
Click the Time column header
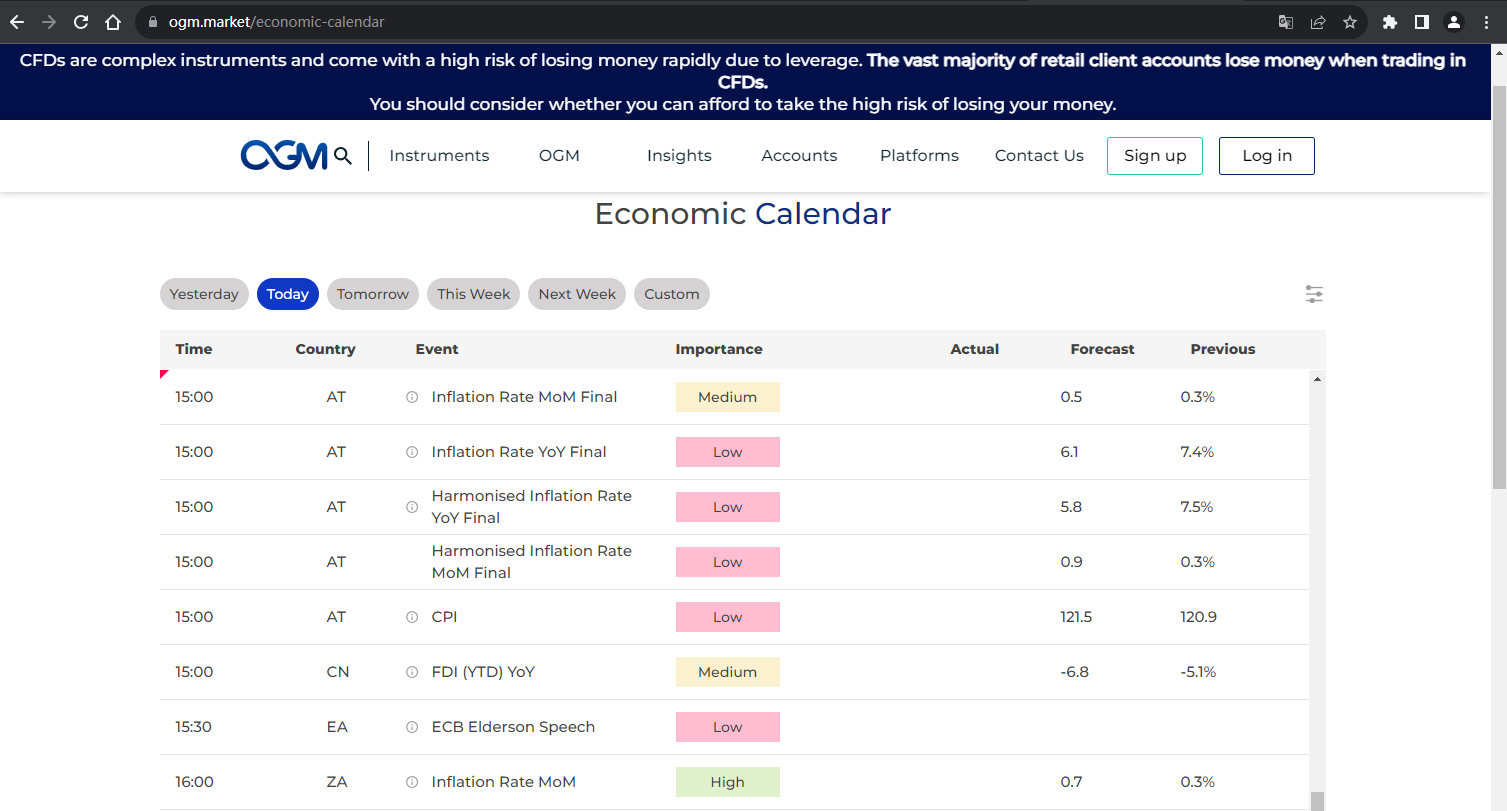tap(194, 349)
